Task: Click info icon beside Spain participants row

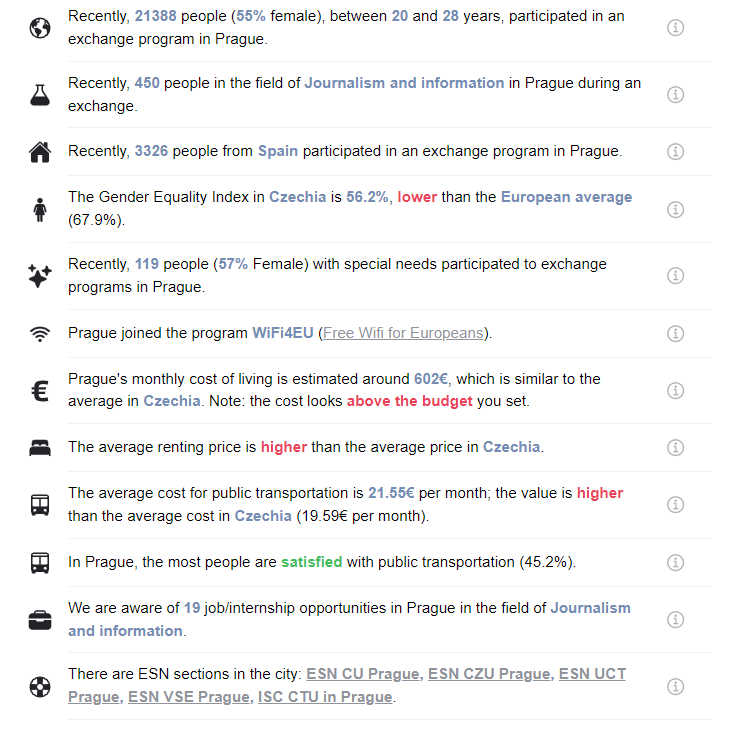Action: [x=675, y=151]
